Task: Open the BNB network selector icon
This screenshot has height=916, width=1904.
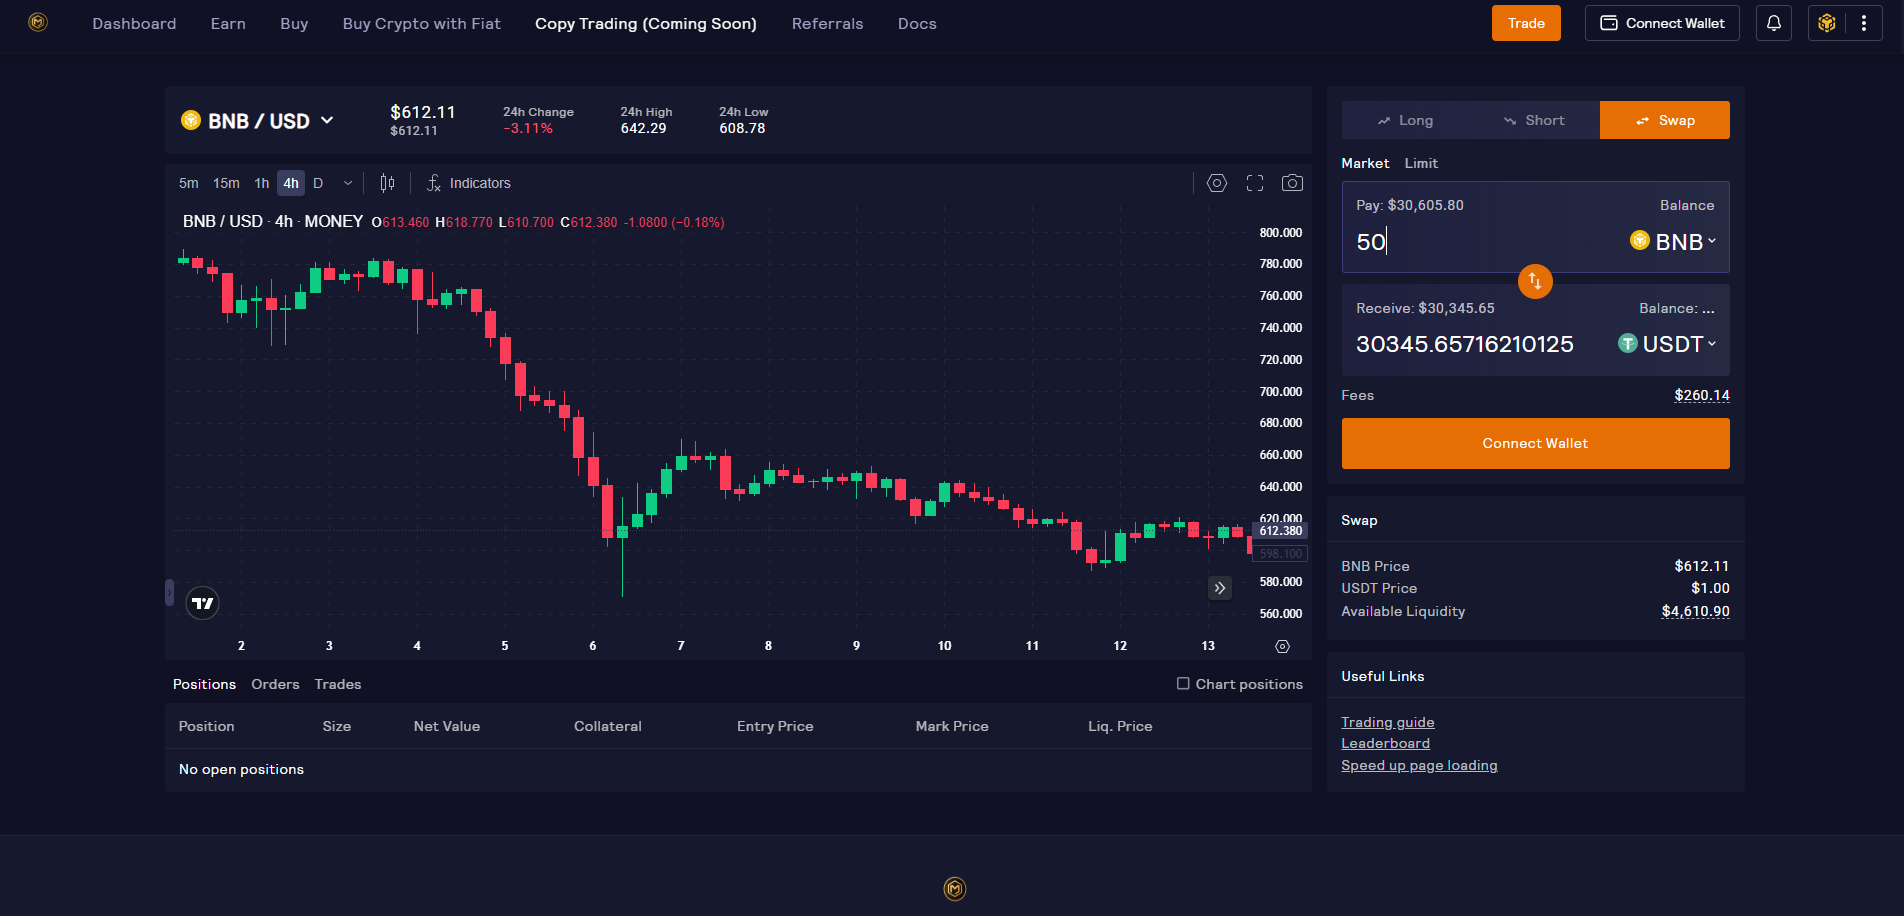Action: coord(1827,23)
